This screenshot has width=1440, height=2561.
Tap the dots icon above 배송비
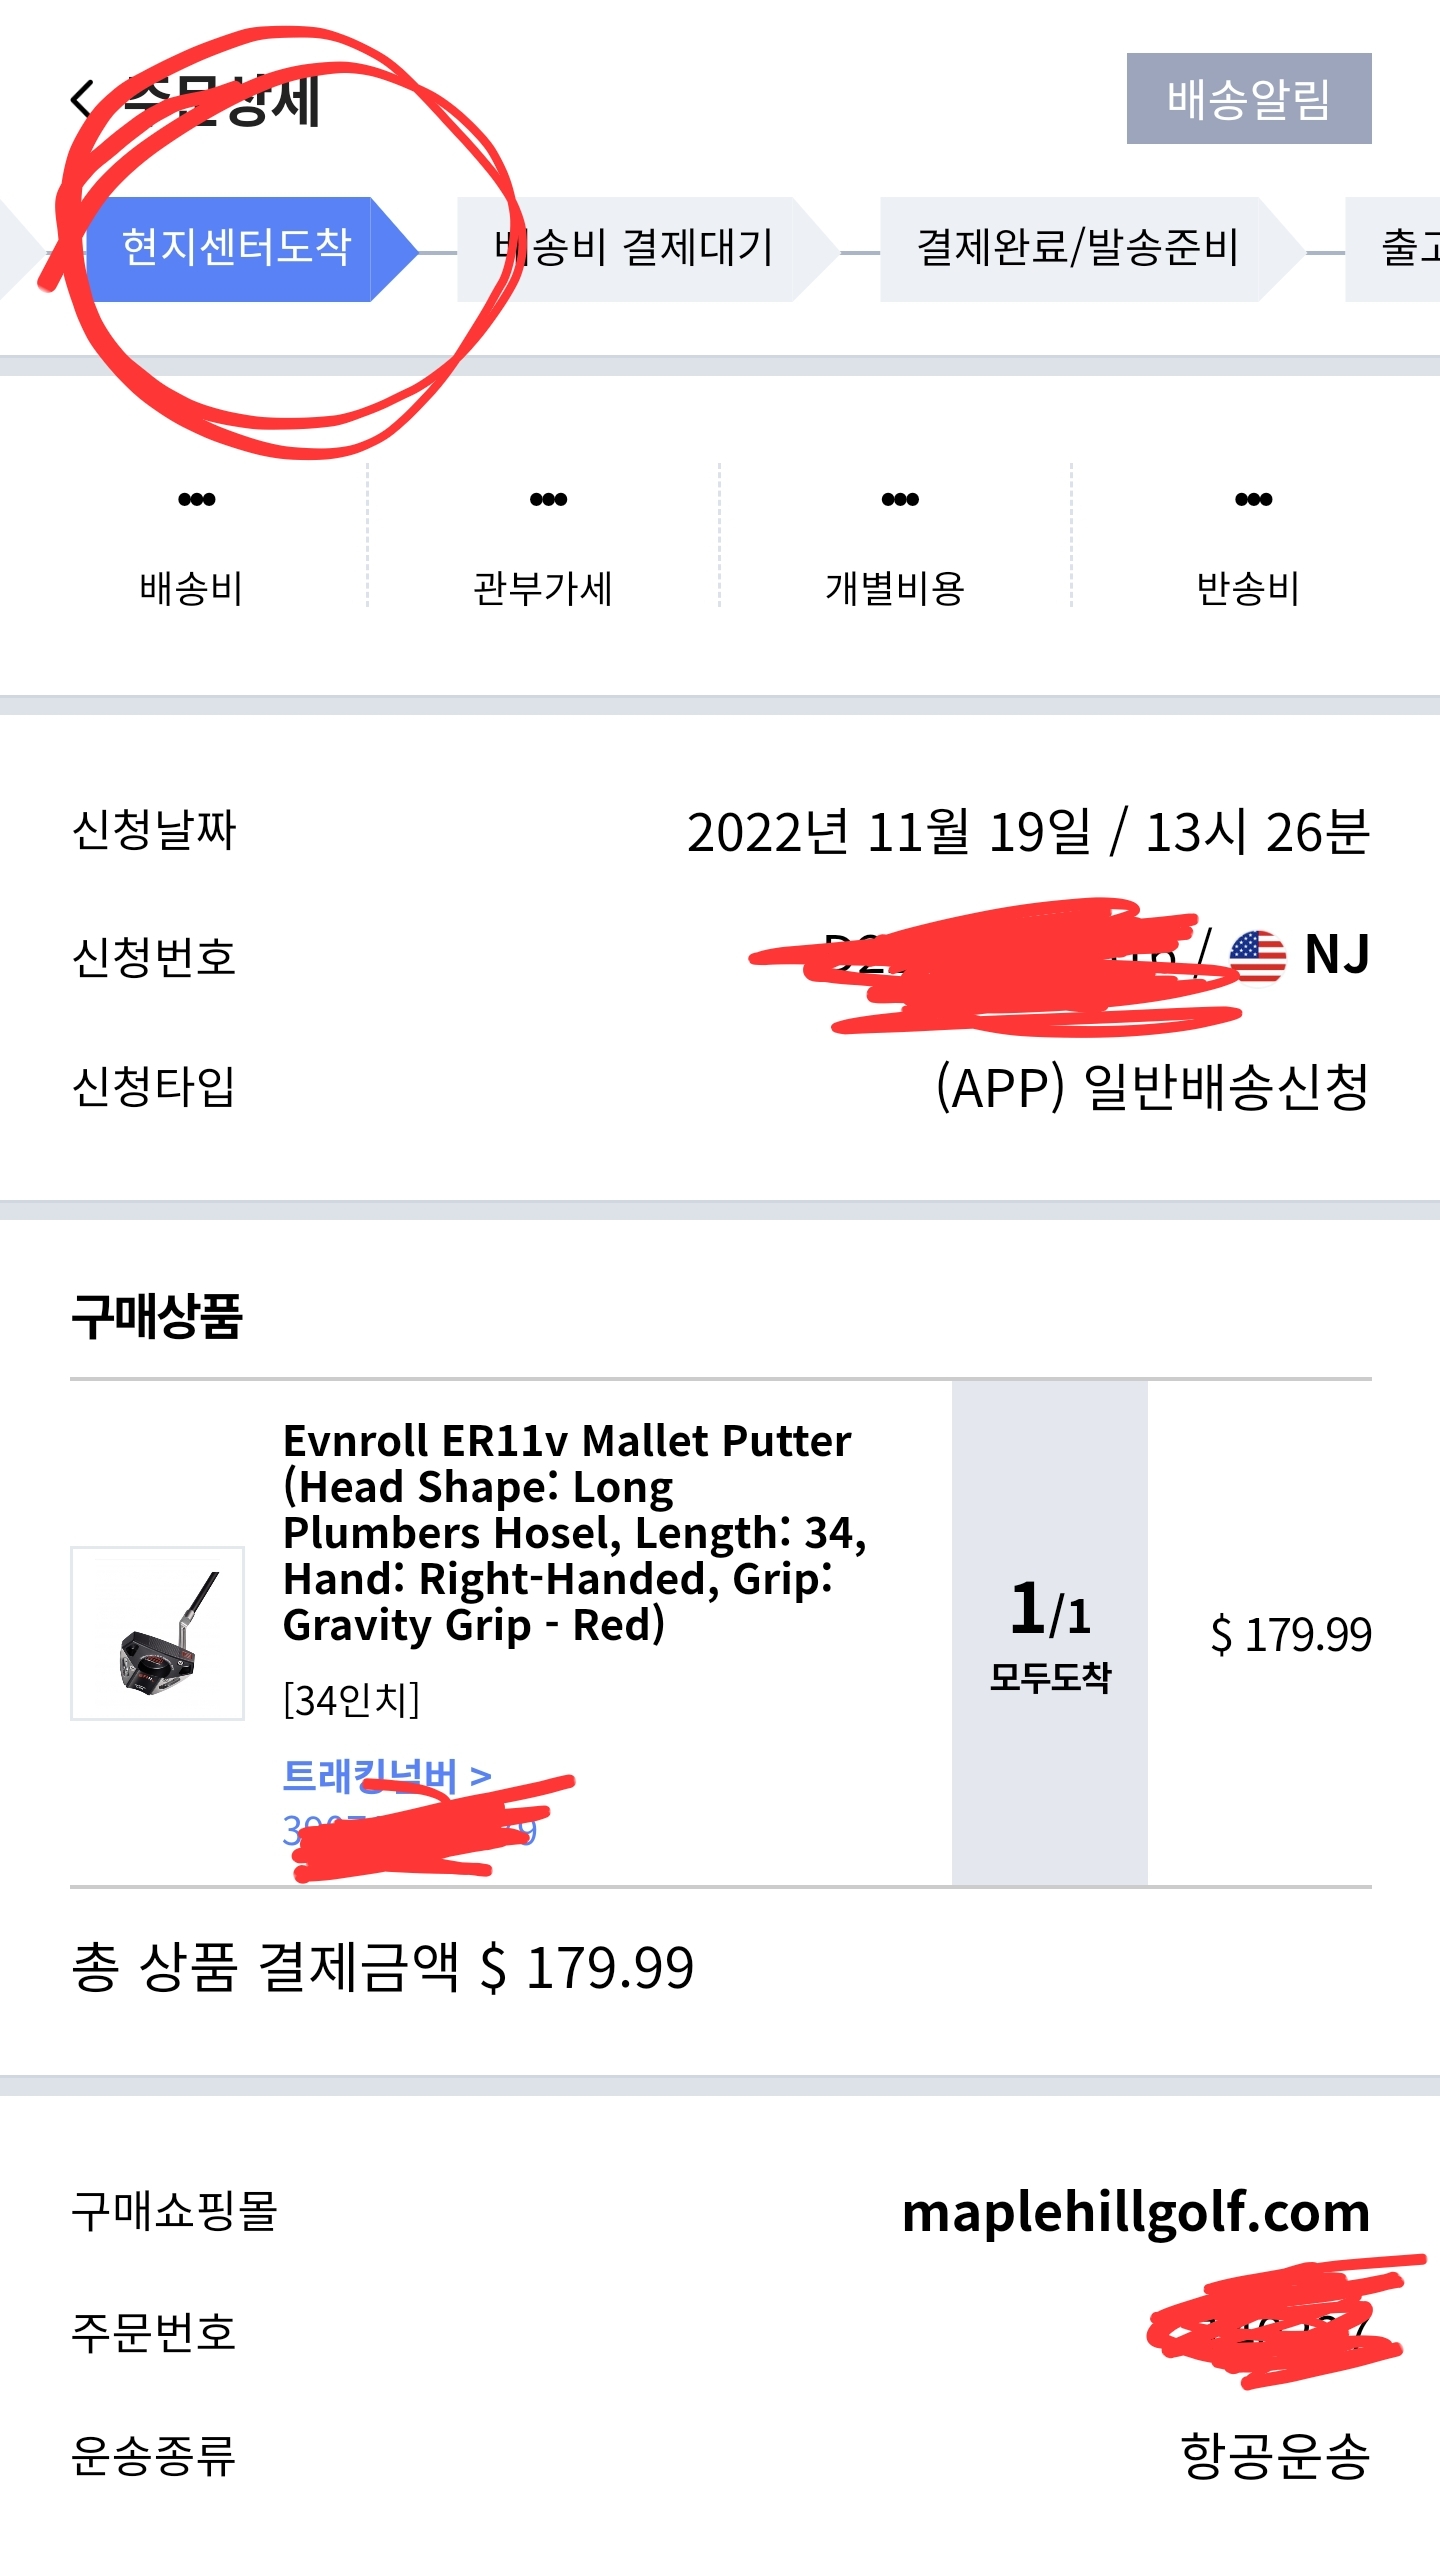pyautogui.click(x=196, y=499)
